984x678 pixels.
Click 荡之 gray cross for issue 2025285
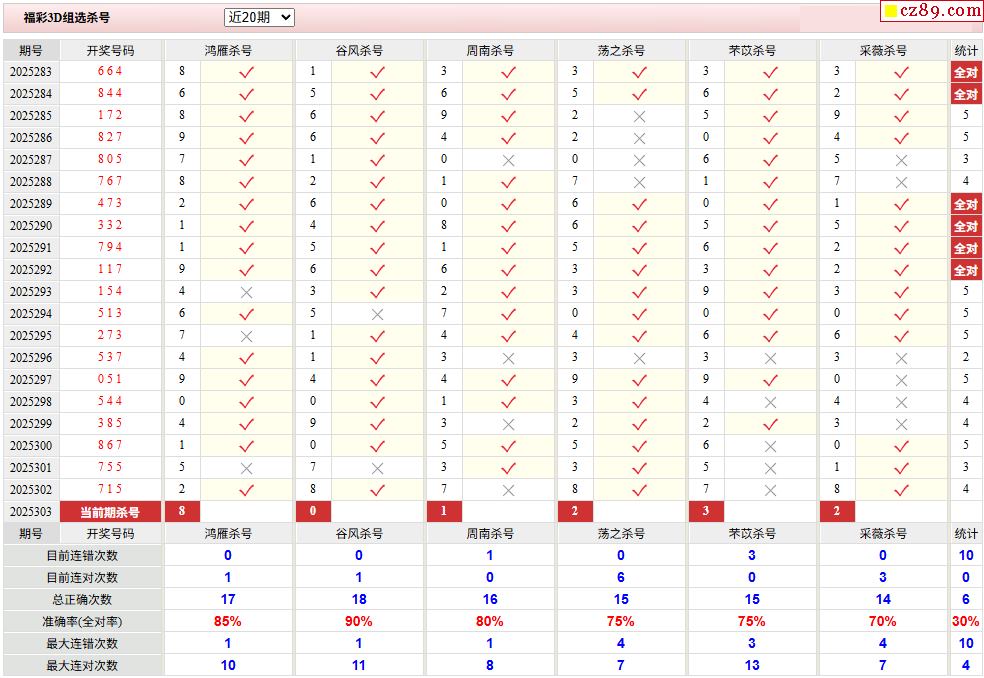click(639, 117)
